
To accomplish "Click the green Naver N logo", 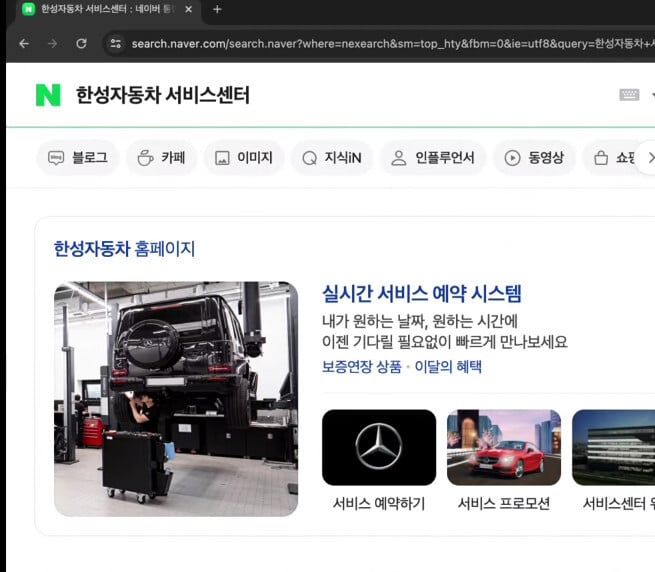I will tap(48, 95).
